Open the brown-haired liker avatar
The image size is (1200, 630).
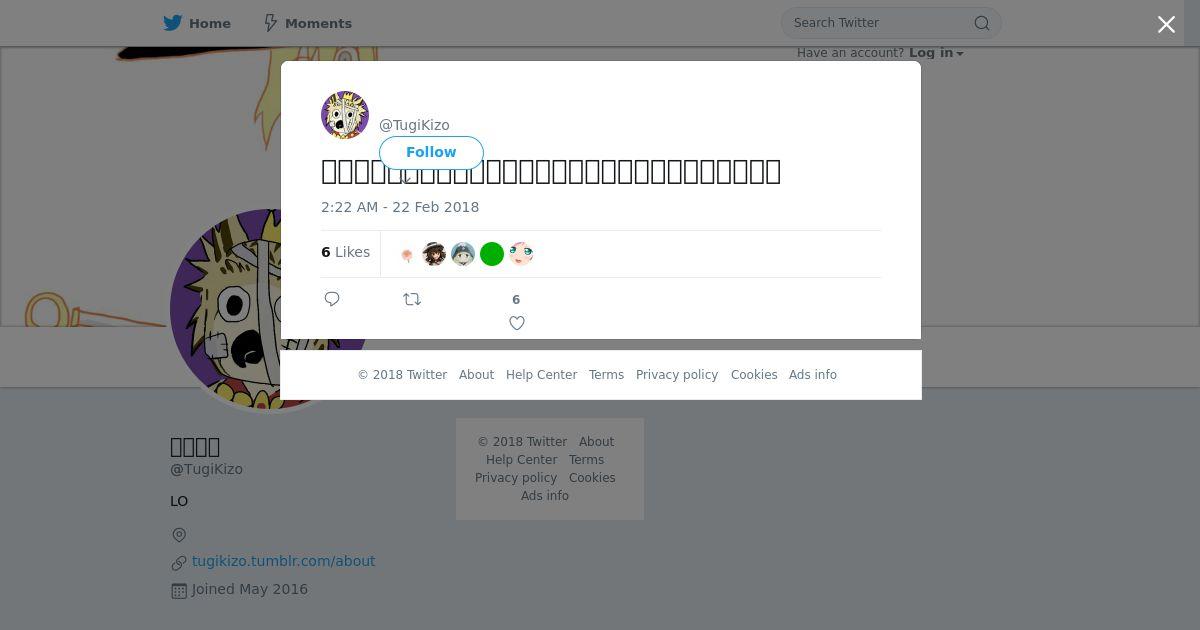(x=434, y=254)
